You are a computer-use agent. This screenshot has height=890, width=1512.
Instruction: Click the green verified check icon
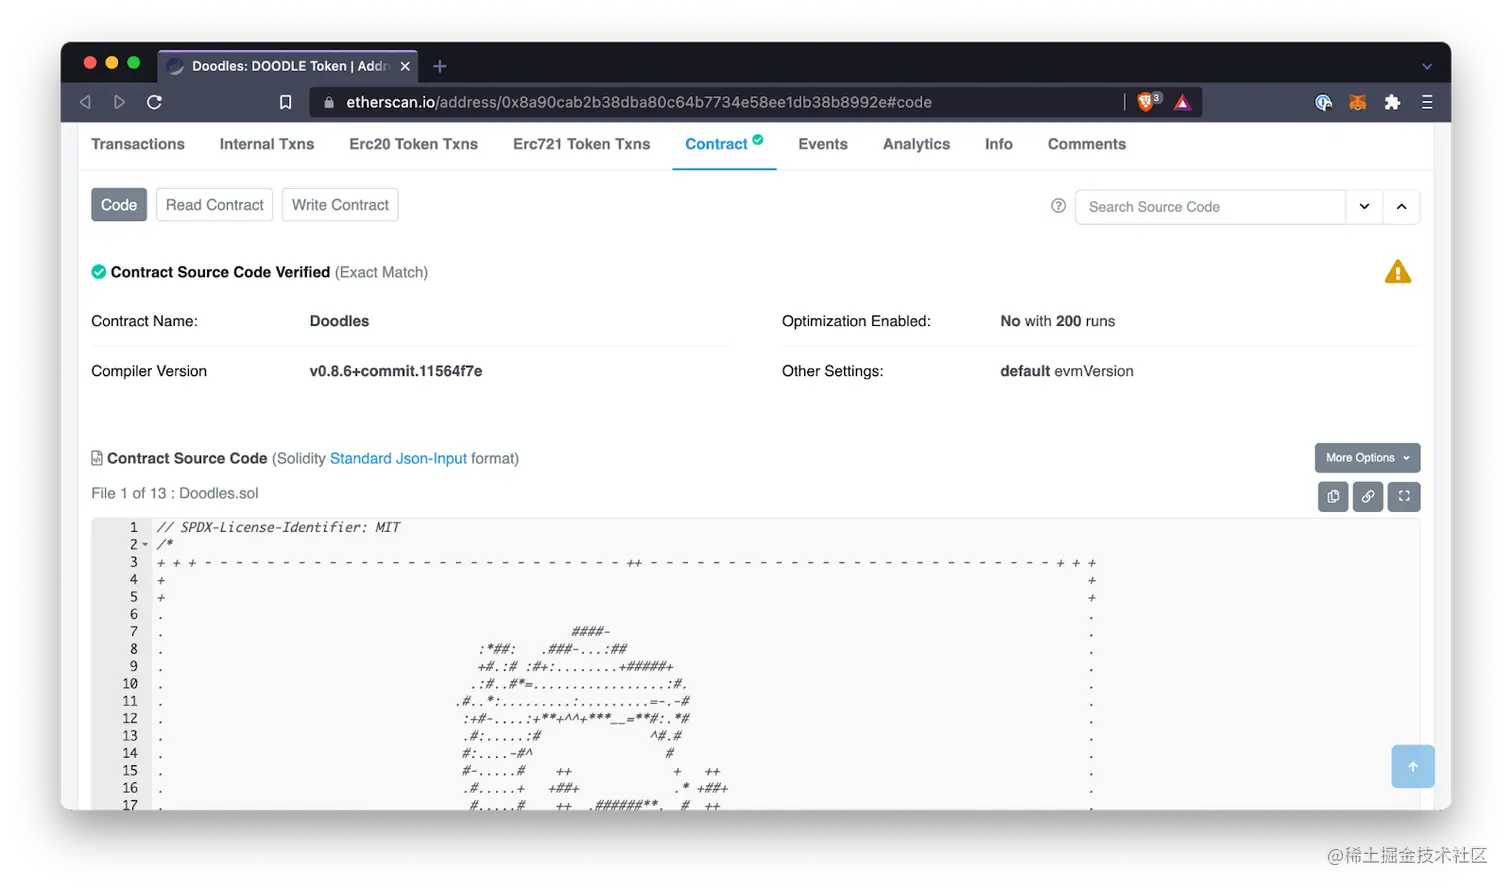pos(99,271)
